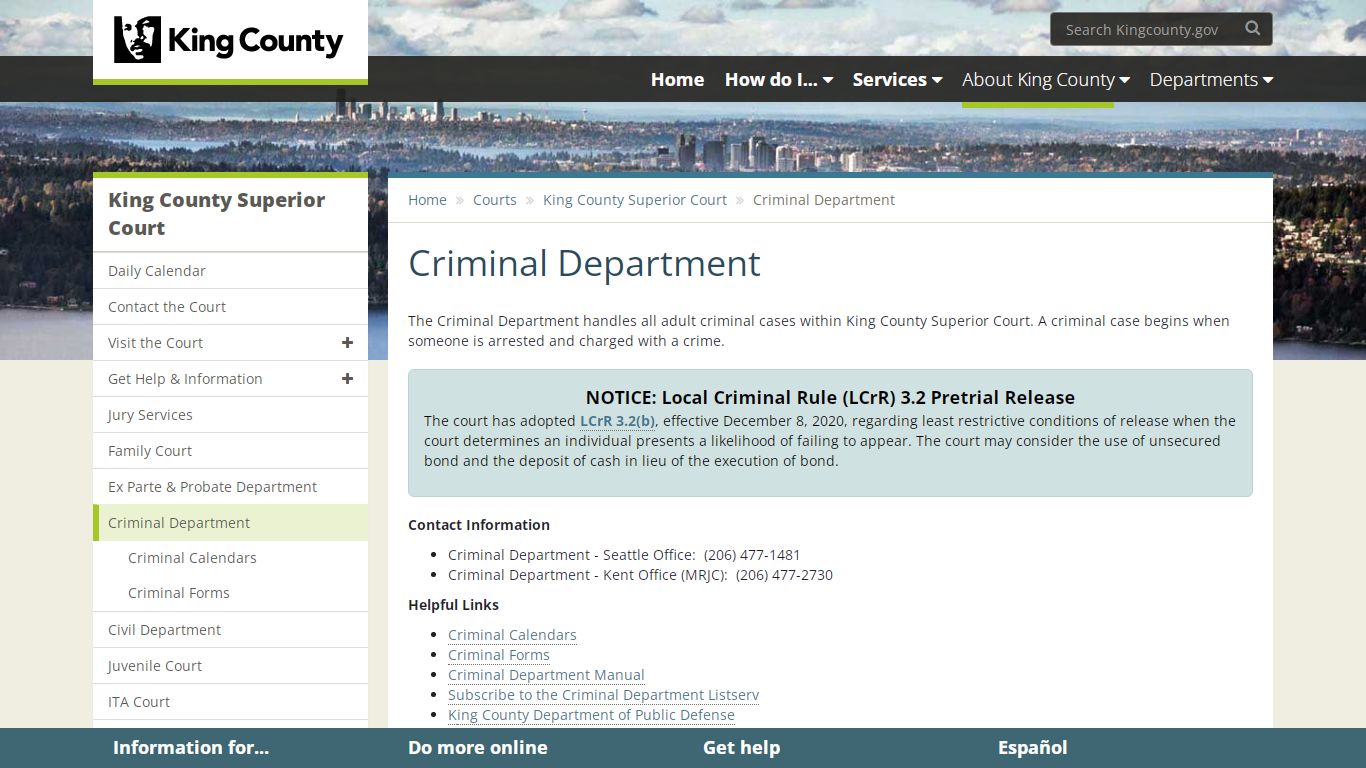Click Visit the Court sidebar label
Viewport: 1366px width, 768px height.
point(155,343)
